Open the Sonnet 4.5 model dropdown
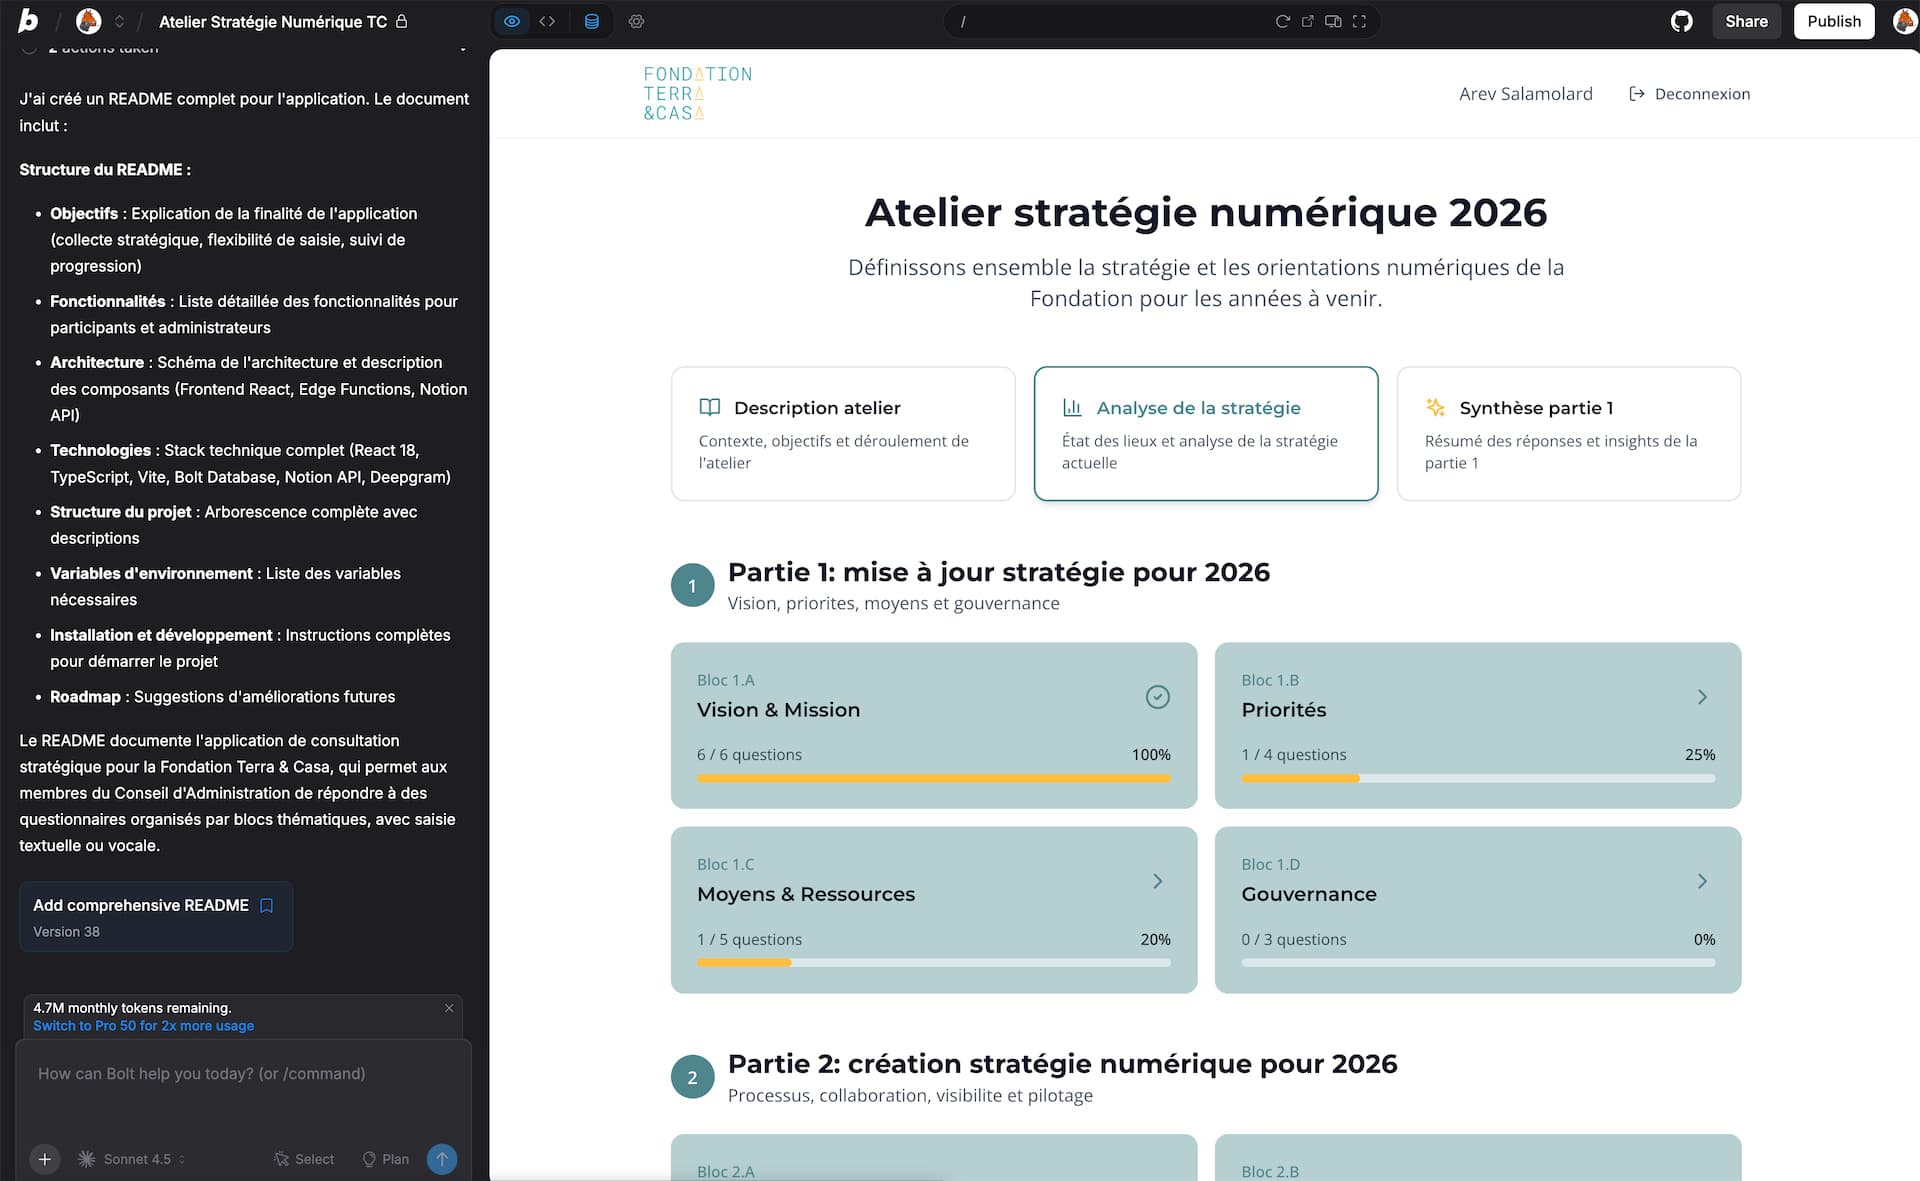Image resolution: width=1920 pixels, height=1181 pixels. pyautogui.click(x=133, y=1159)
